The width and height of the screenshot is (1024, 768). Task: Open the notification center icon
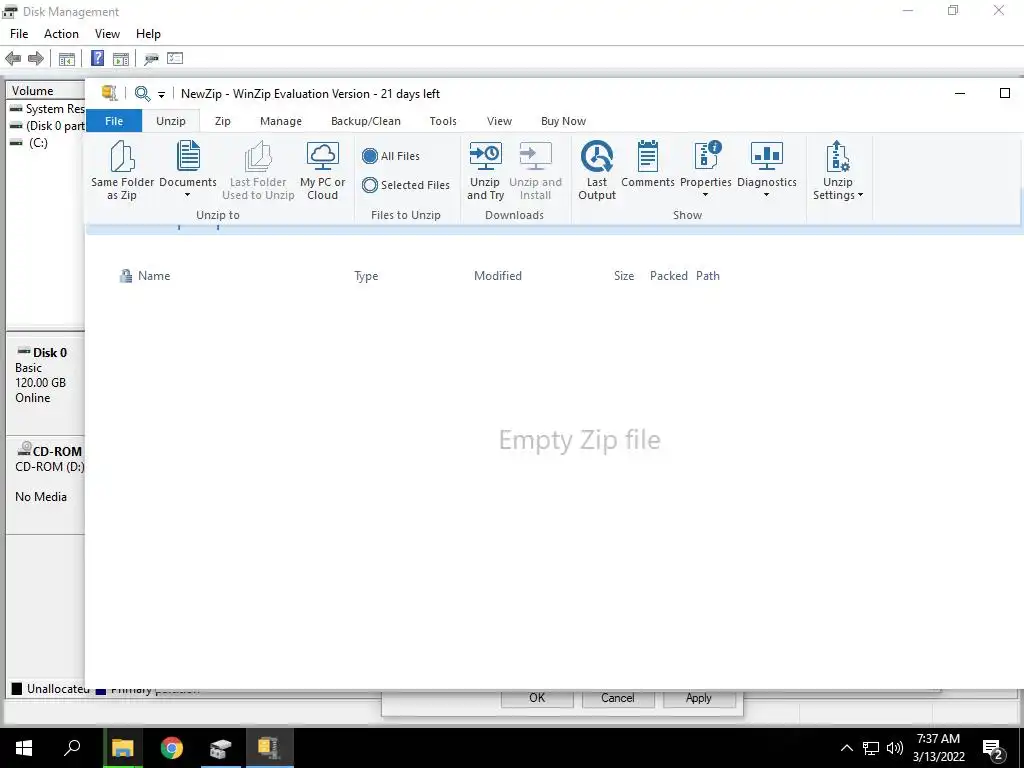click(993, 749)
